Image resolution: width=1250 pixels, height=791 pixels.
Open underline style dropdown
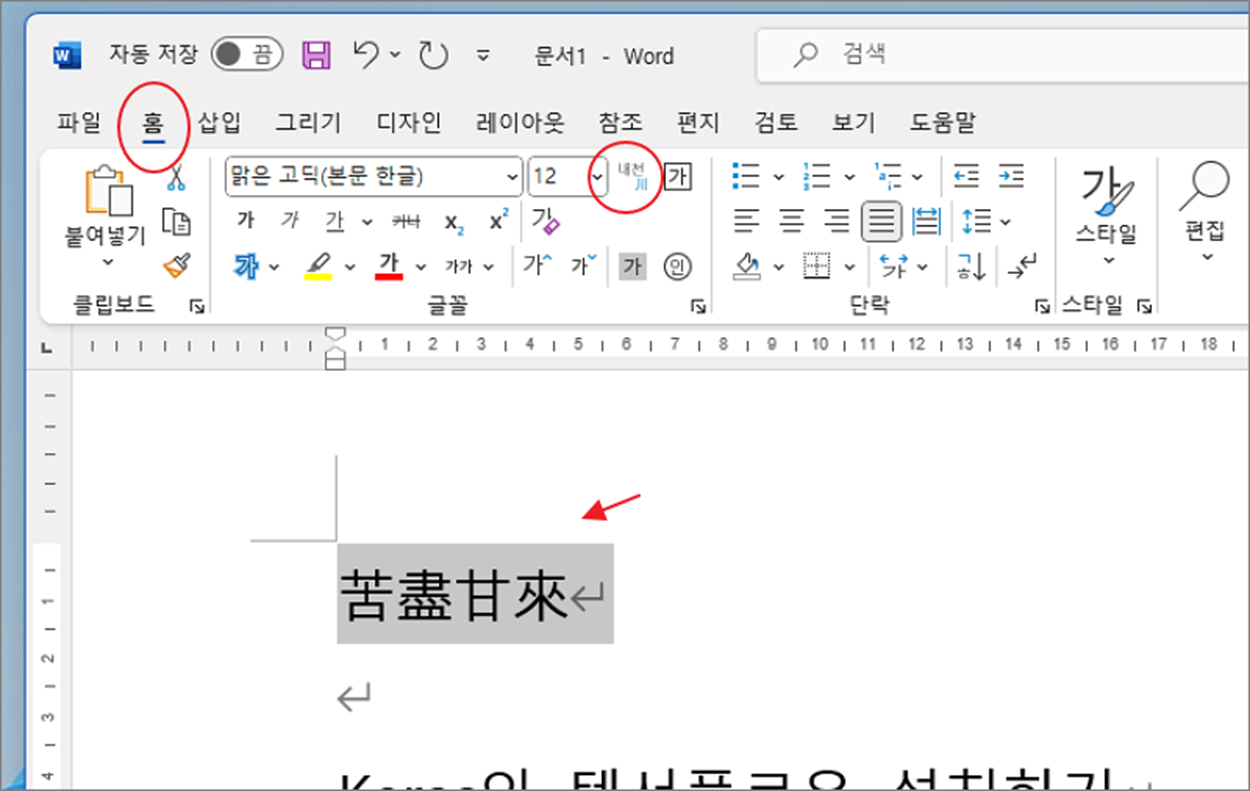(367, 222)
